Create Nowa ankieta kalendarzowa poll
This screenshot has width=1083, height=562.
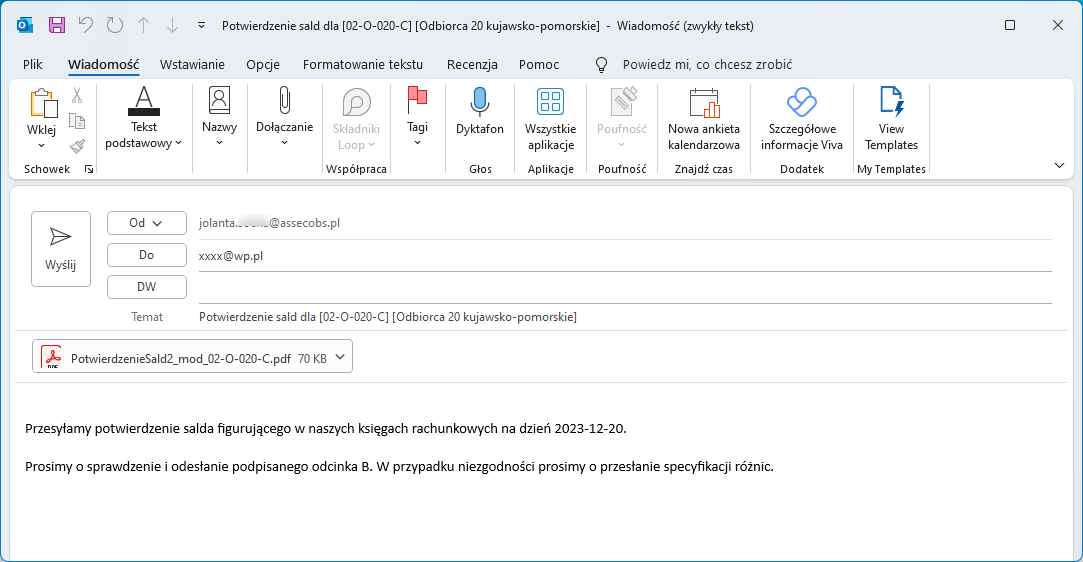click(704, 118)
